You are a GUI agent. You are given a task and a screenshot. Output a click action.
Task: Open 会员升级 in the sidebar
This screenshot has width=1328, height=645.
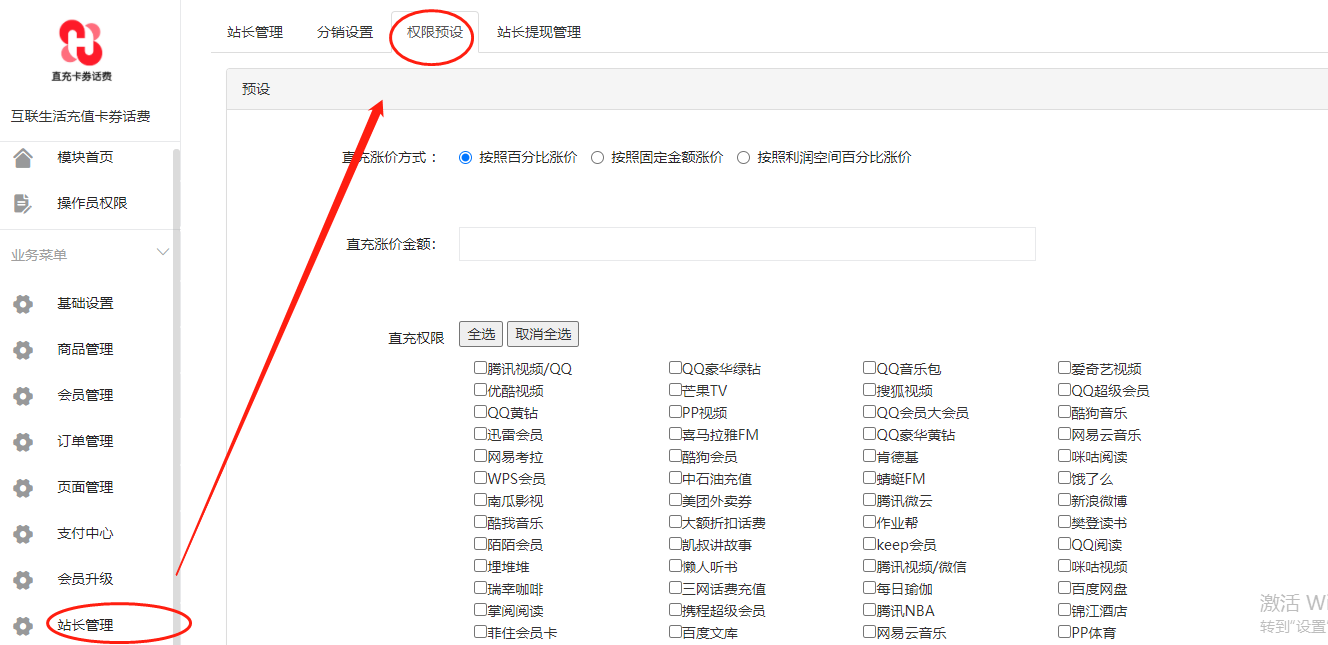tap(85, 579)
